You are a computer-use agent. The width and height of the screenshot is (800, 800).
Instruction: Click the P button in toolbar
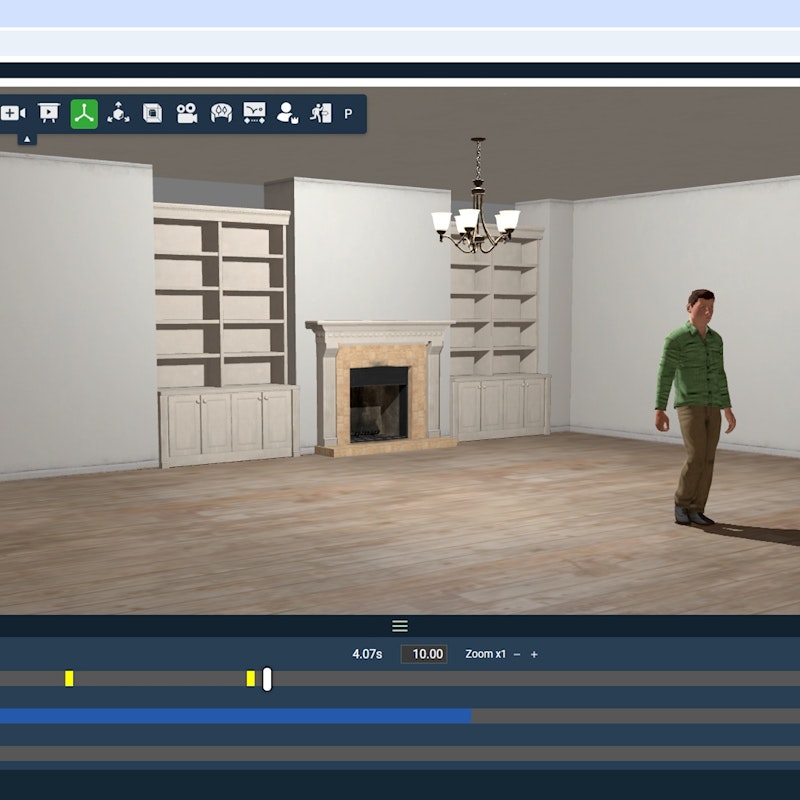coord(348,114)
